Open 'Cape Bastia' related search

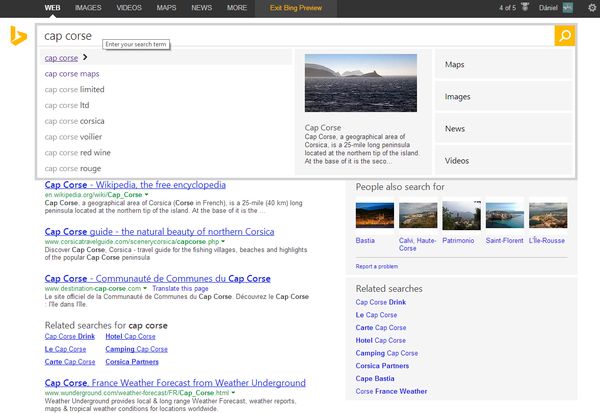pos(375,379)
